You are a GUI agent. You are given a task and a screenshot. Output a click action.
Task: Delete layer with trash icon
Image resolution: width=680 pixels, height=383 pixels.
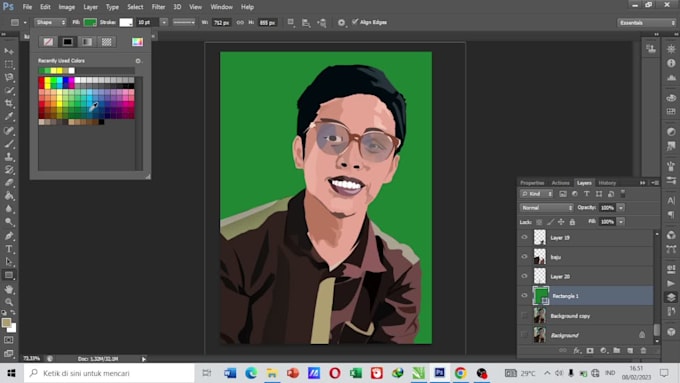[x=643, y=350]
